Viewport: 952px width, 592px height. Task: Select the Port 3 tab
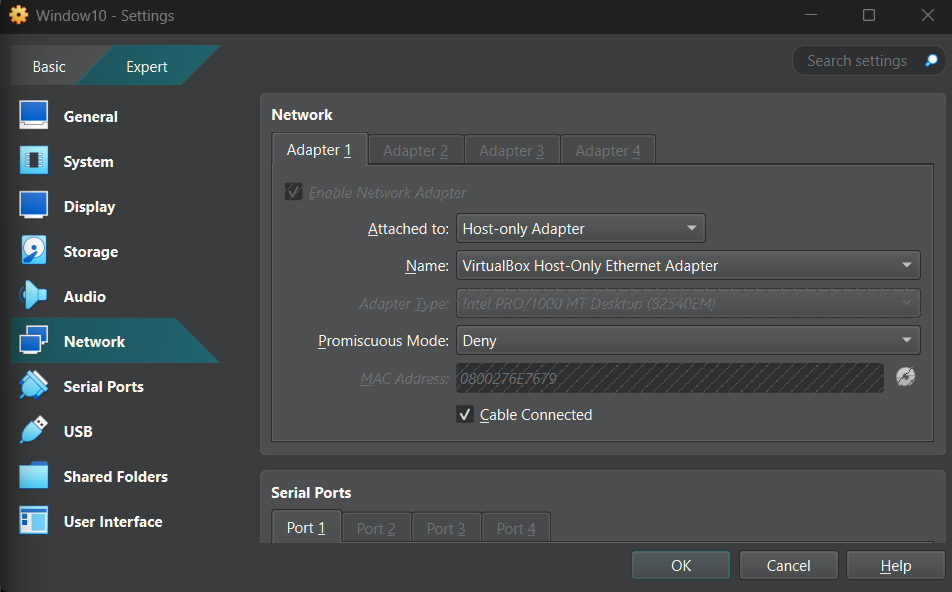[446, 529]
